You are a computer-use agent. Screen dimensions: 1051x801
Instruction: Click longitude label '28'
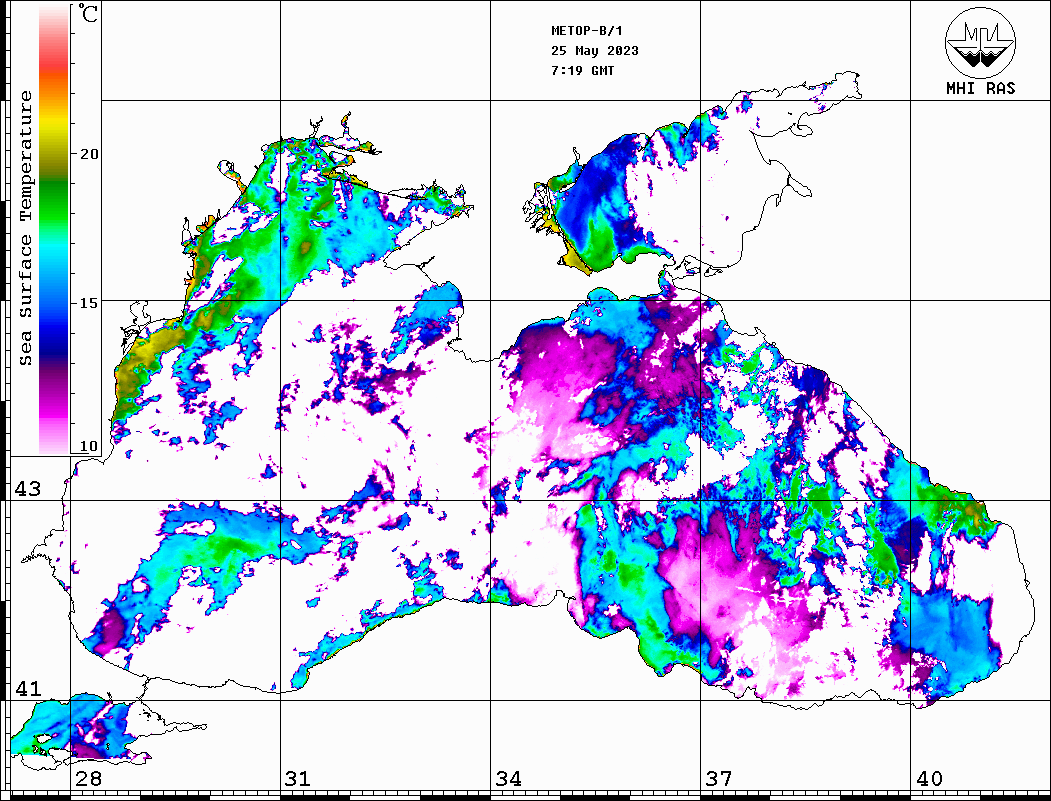pos(88,779)
